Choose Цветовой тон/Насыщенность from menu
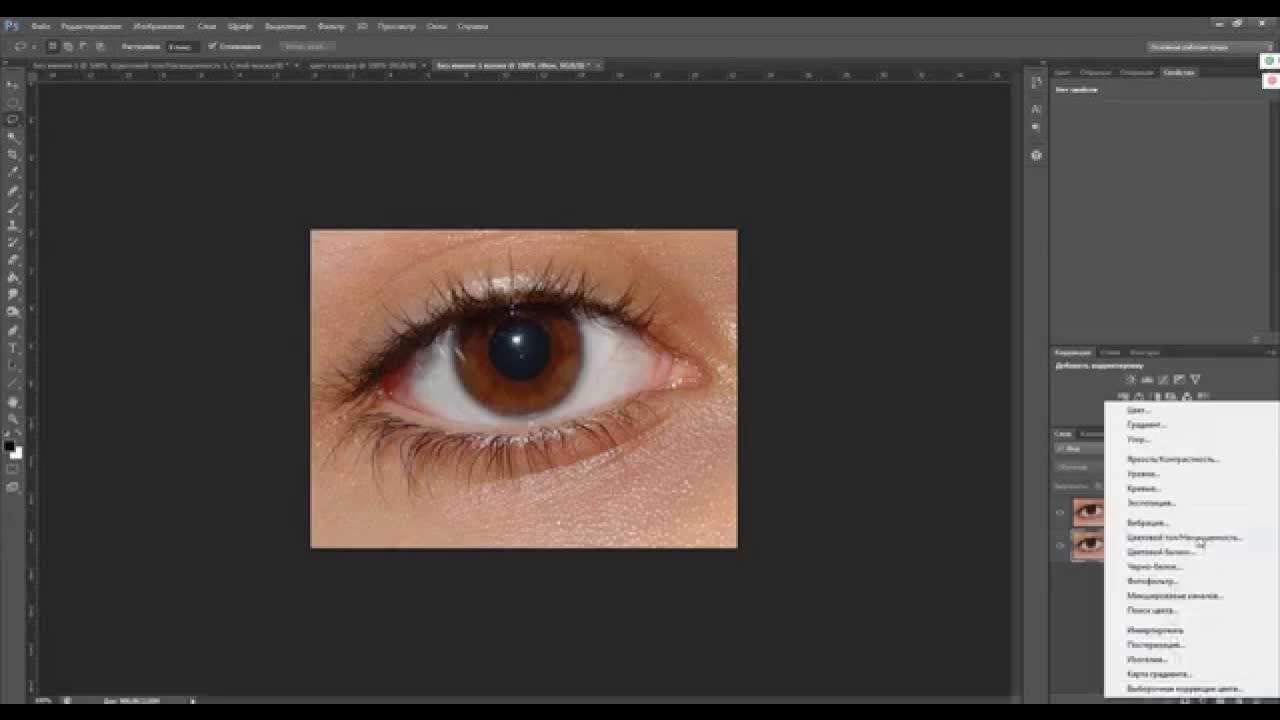The width and height of the screenshot is (1280, 720). tap(1184, 537)
